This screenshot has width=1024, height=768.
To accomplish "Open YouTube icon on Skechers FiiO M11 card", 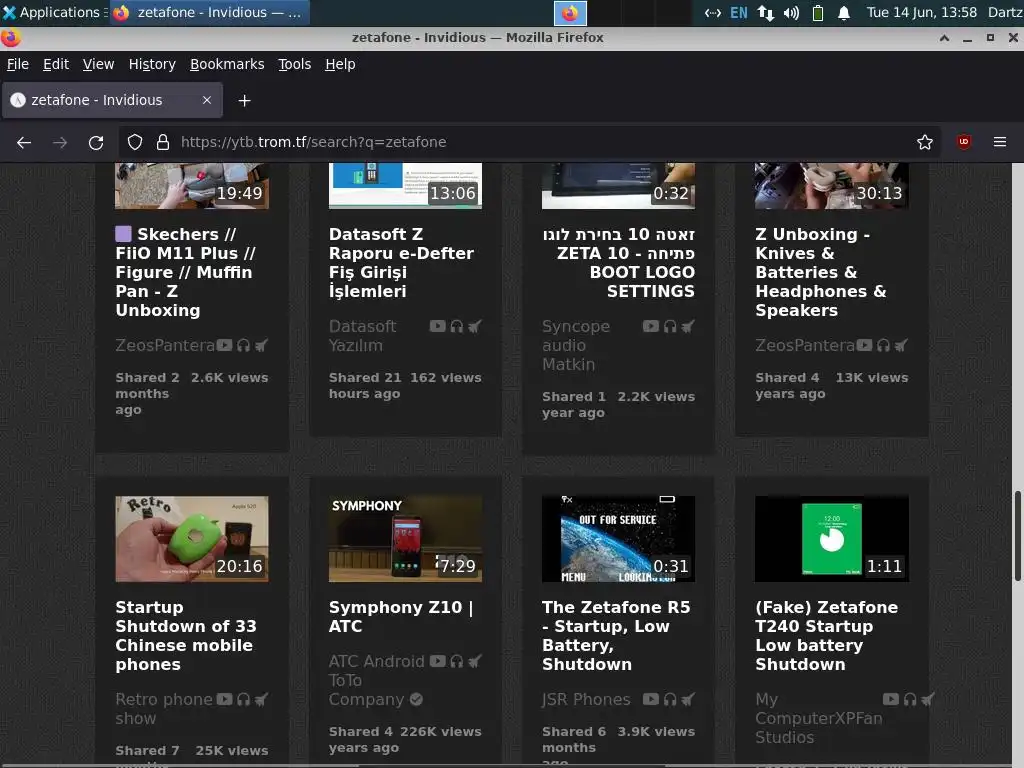I will 224,345.
